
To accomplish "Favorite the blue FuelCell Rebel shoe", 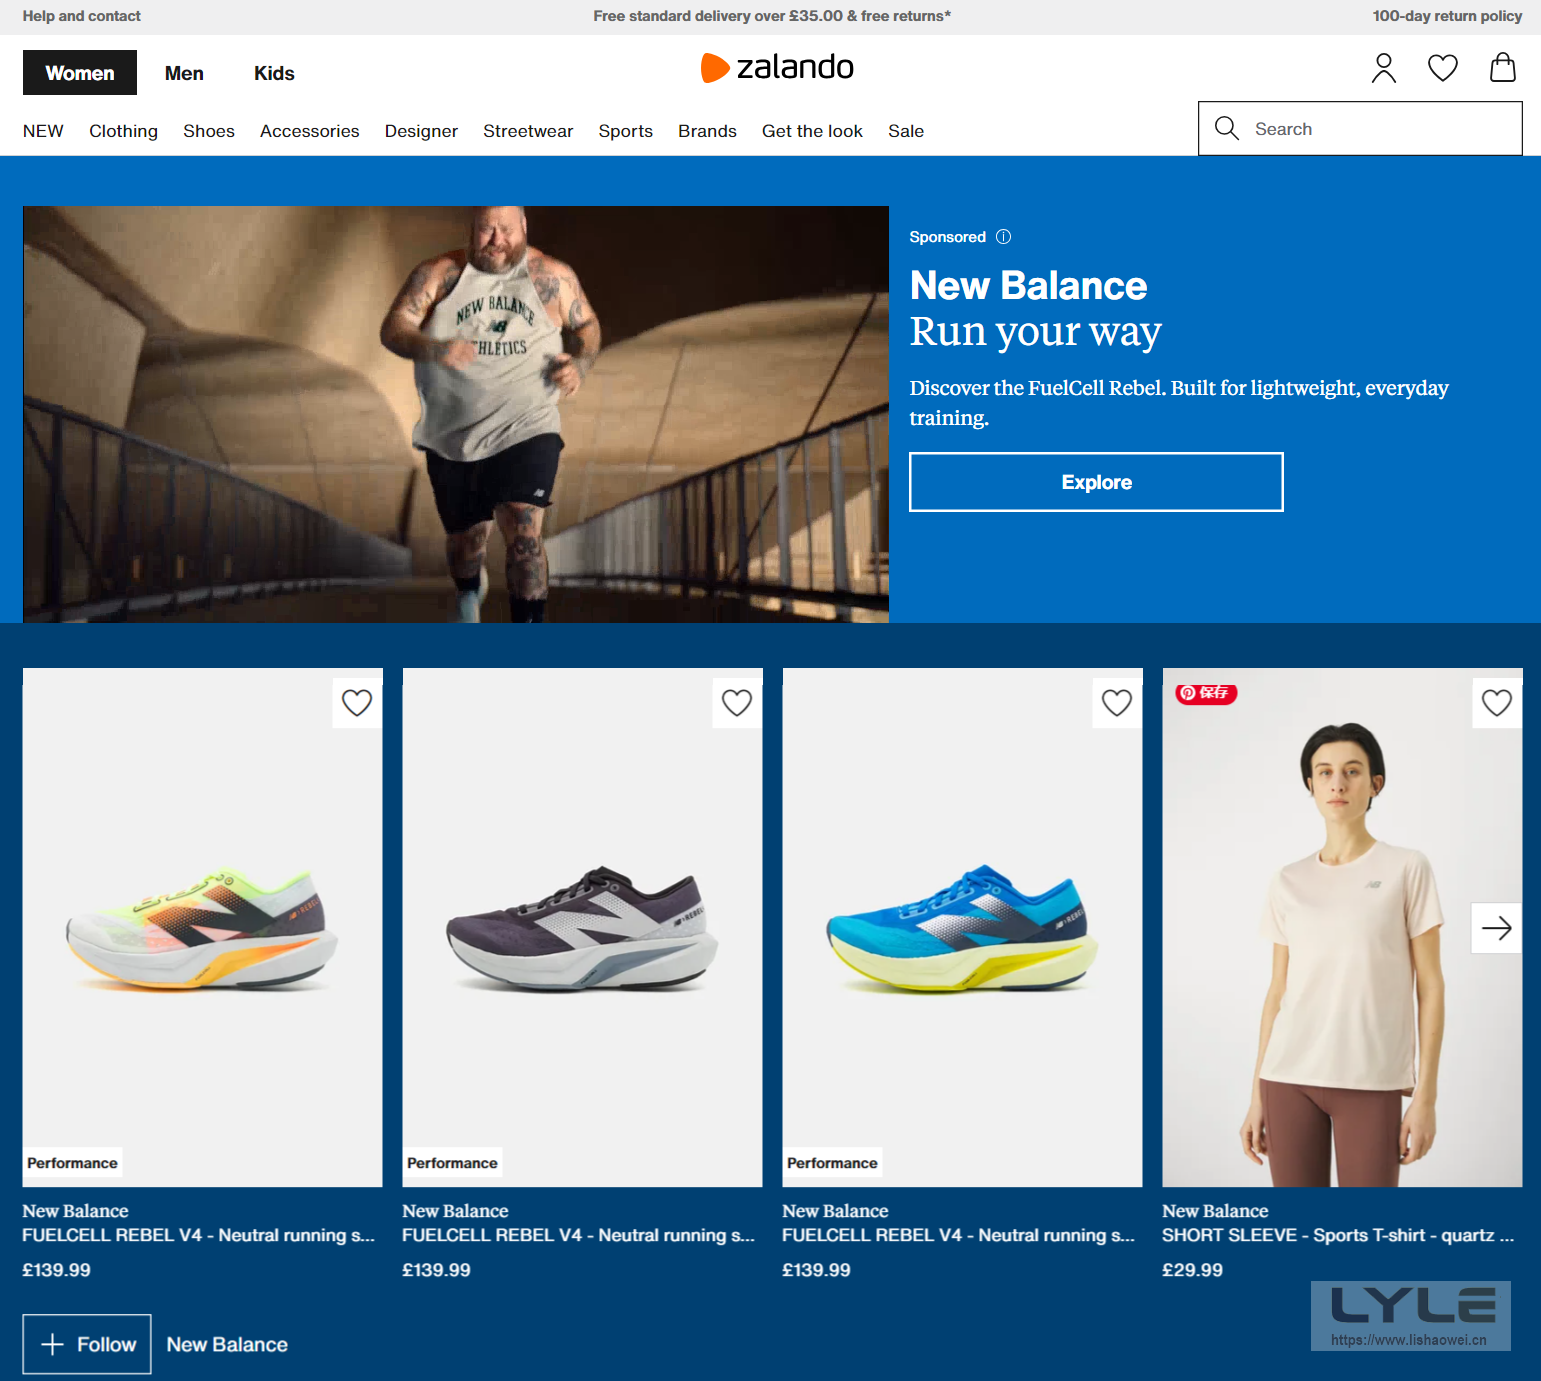I will [1117, 703].
